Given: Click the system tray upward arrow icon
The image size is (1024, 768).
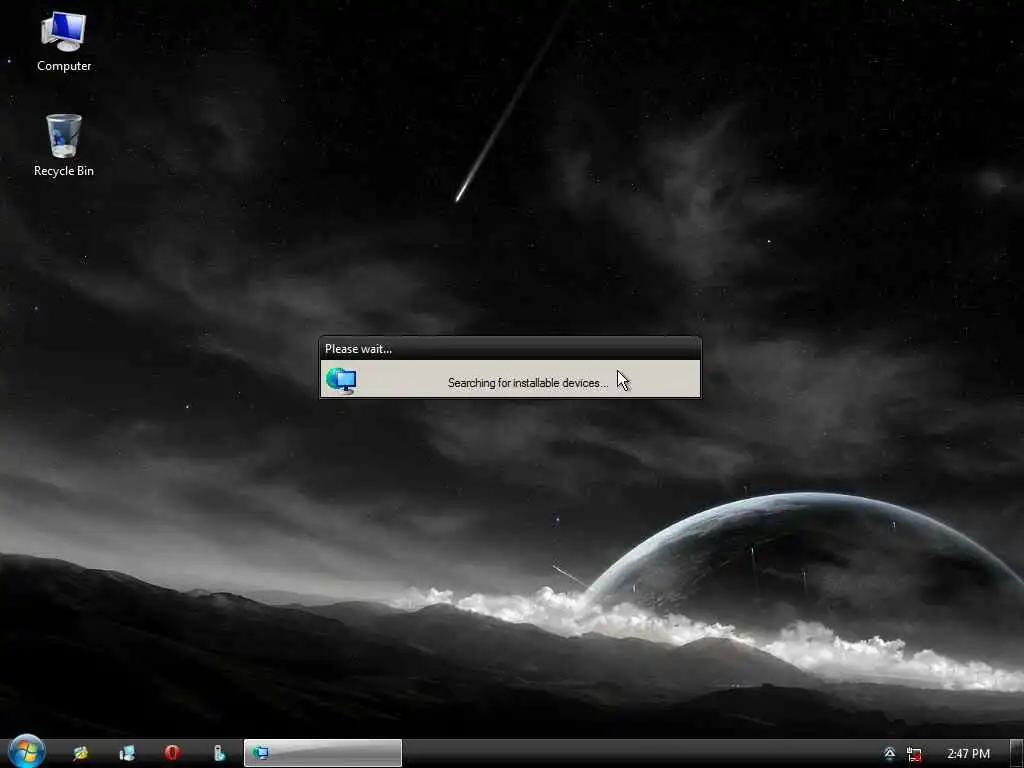Looking at the screenshot, I should (889, 754).
